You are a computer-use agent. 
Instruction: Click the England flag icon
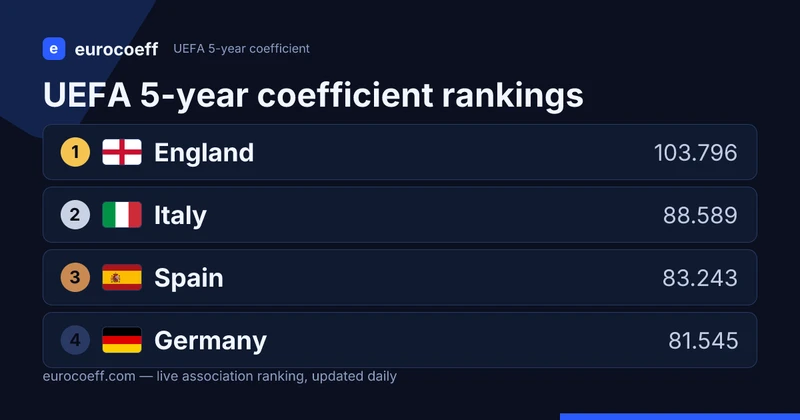[122, 152]
